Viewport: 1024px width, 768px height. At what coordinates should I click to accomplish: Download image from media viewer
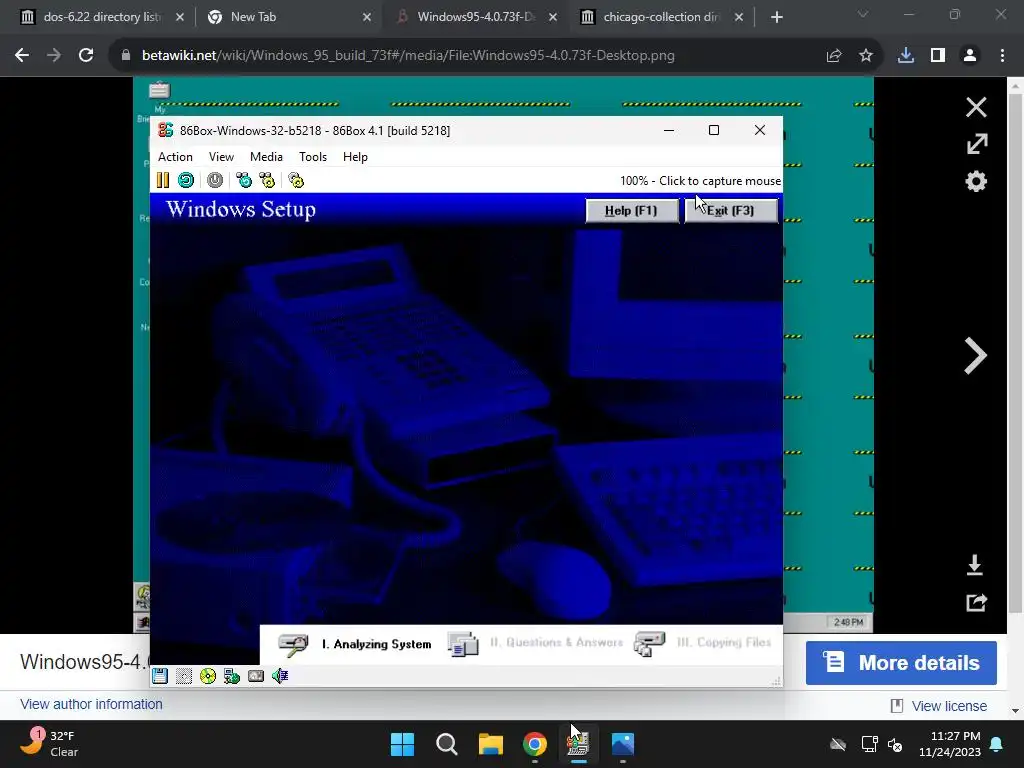(975, 565)
